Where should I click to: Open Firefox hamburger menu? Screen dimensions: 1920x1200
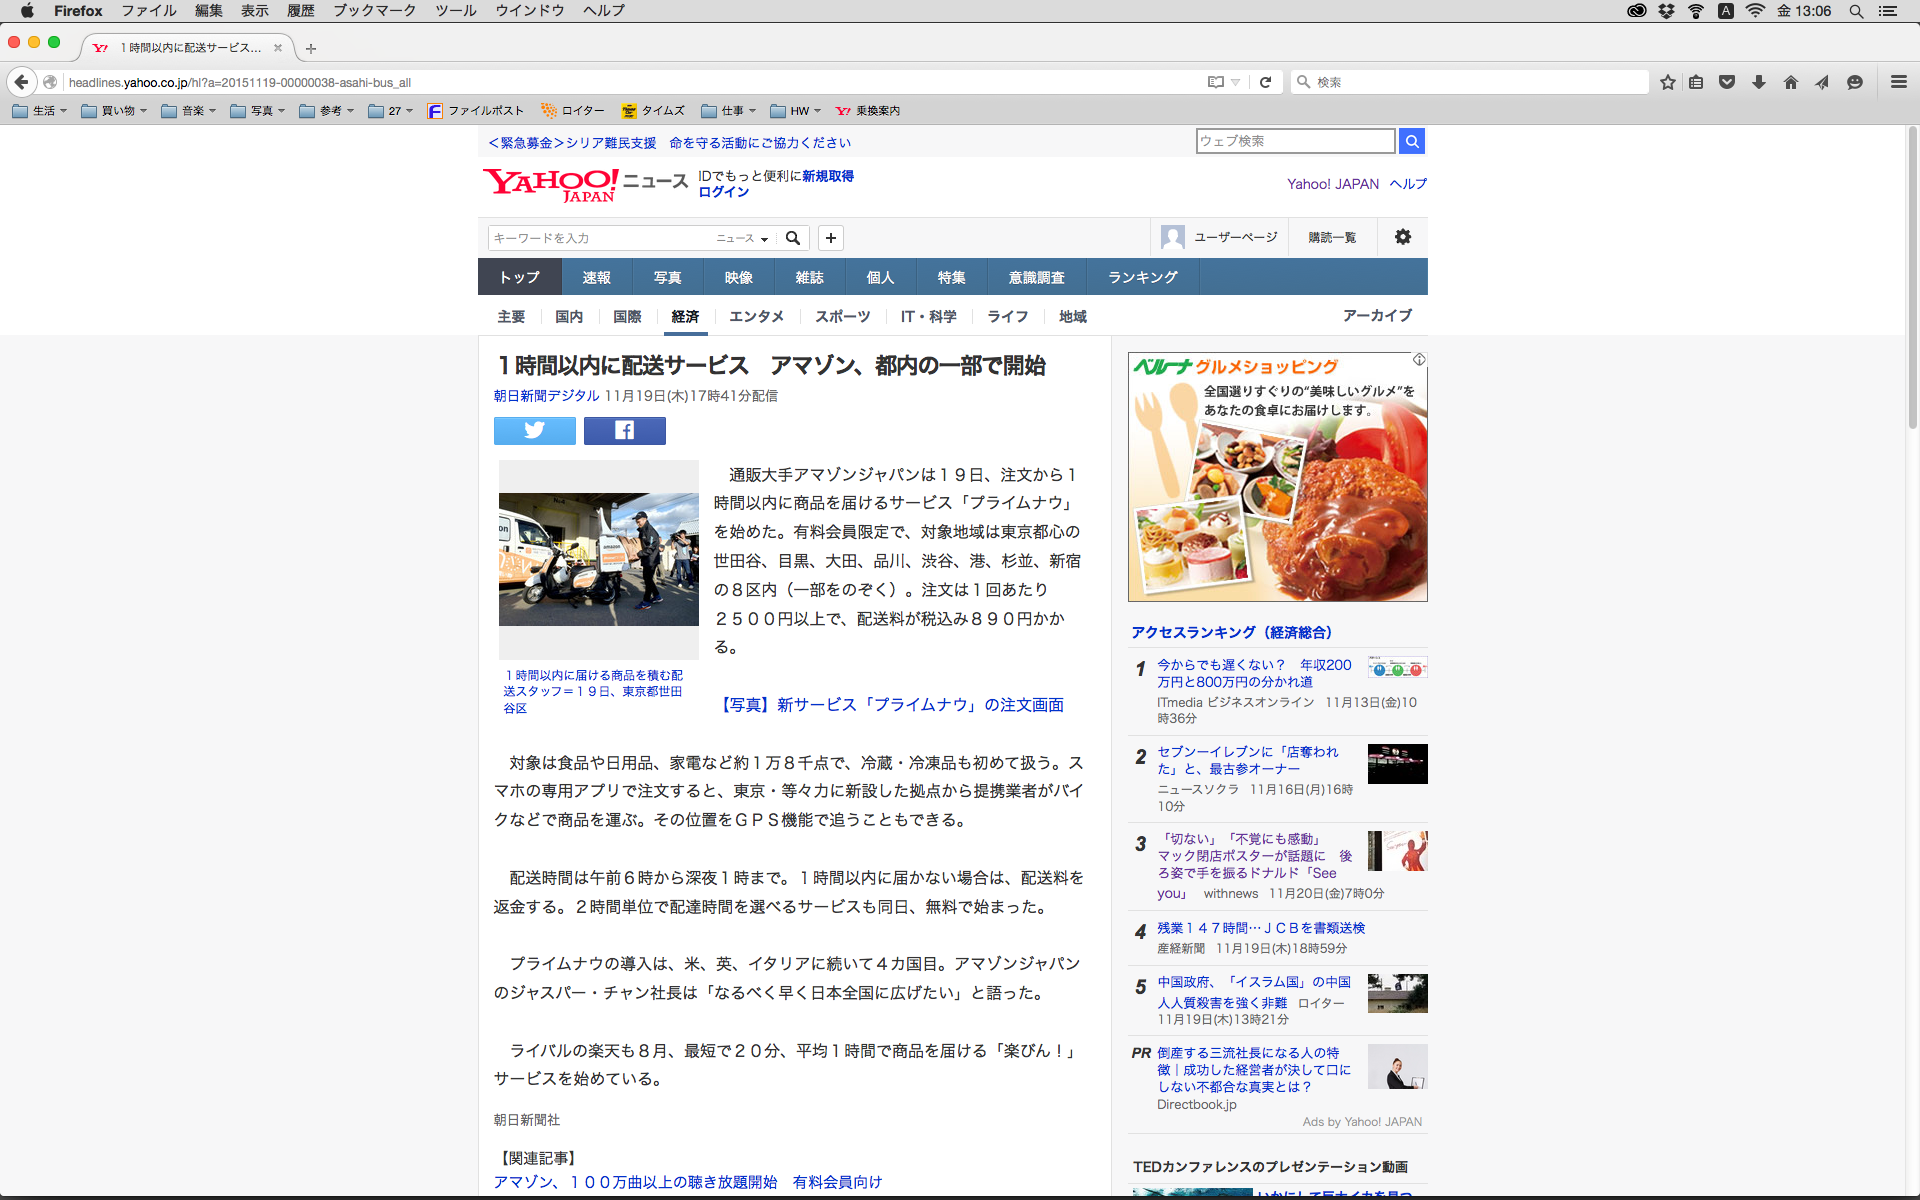1898,82
